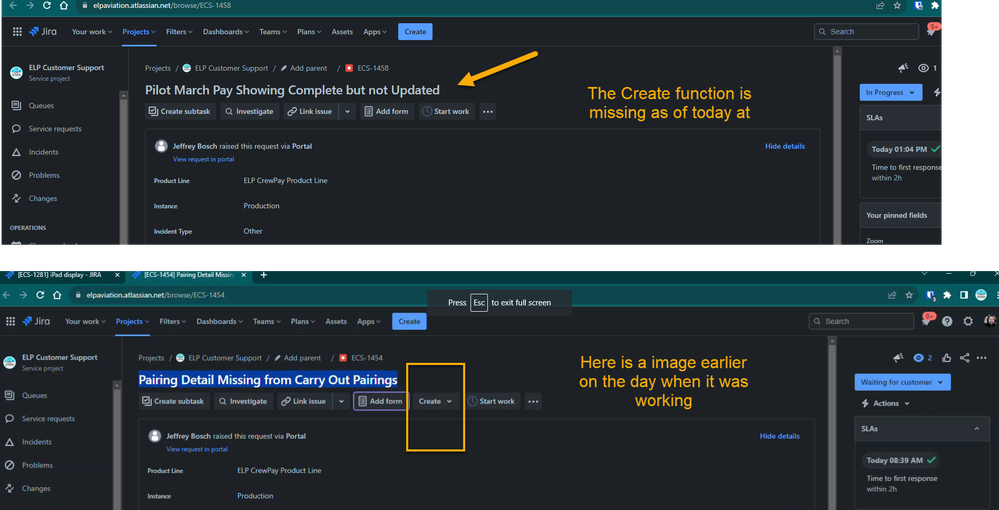The width and height of the screenshot is (999, 510).
Task: Reload page in bottom screenshot browser
Action: [40, 295]
